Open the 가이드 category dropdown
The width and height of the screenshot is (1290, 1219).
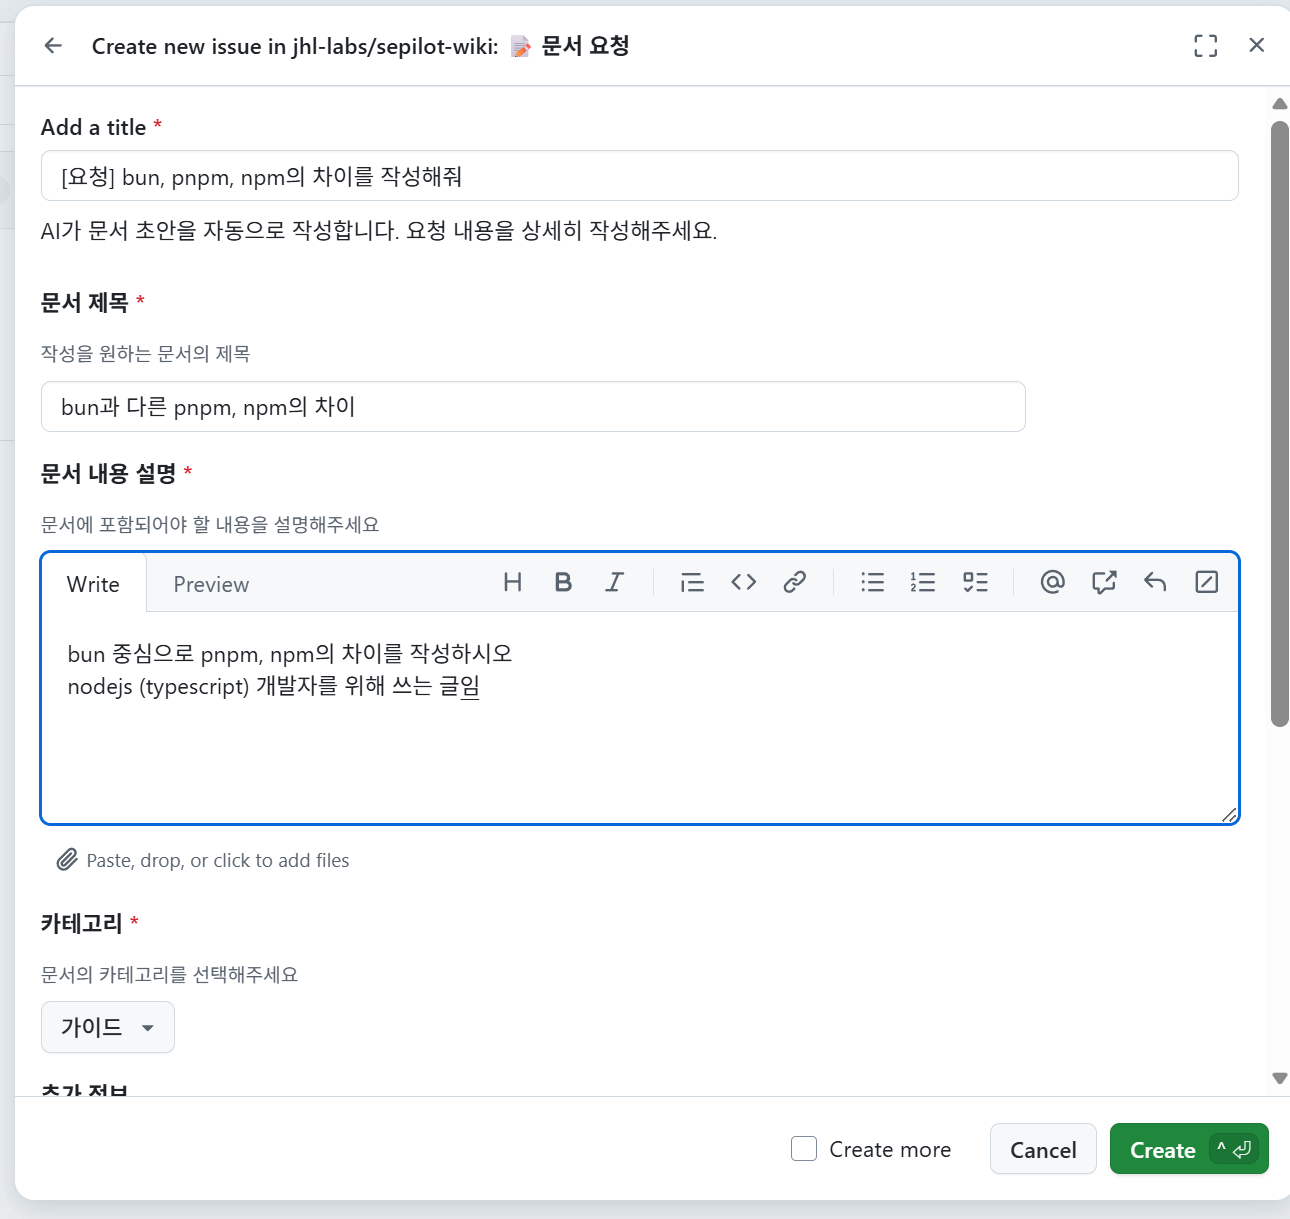click(x=108, y=1027)
